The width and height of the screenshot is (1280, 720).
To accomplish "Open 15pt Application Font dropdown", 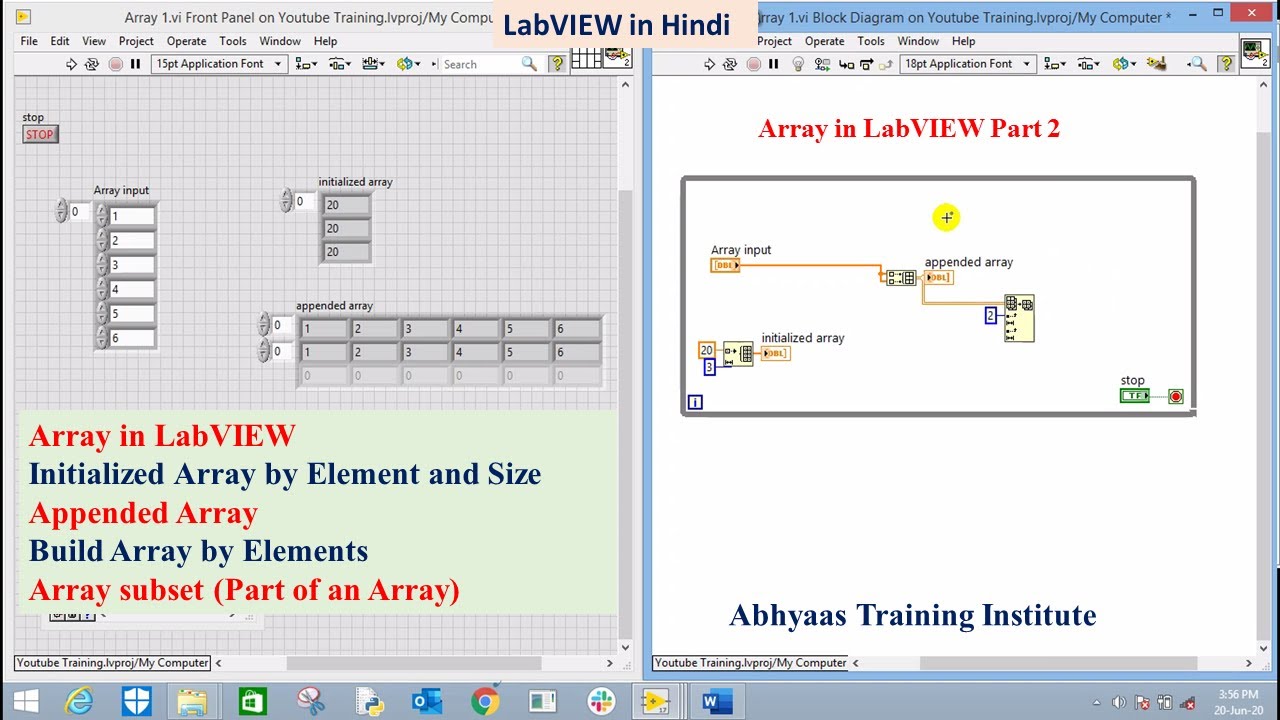I will [x=220, y=64].
